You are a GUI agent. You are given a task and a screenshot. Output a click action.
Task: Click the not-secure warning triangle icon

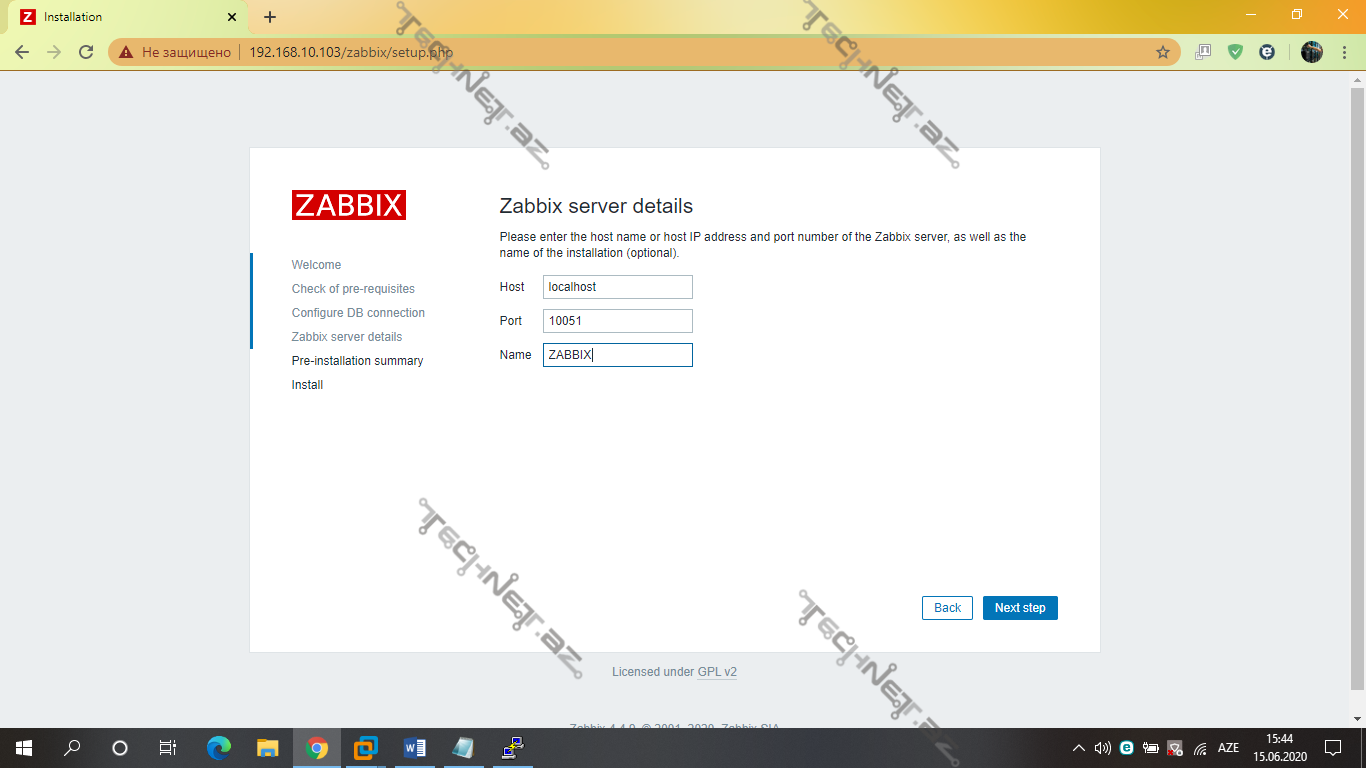126,52
